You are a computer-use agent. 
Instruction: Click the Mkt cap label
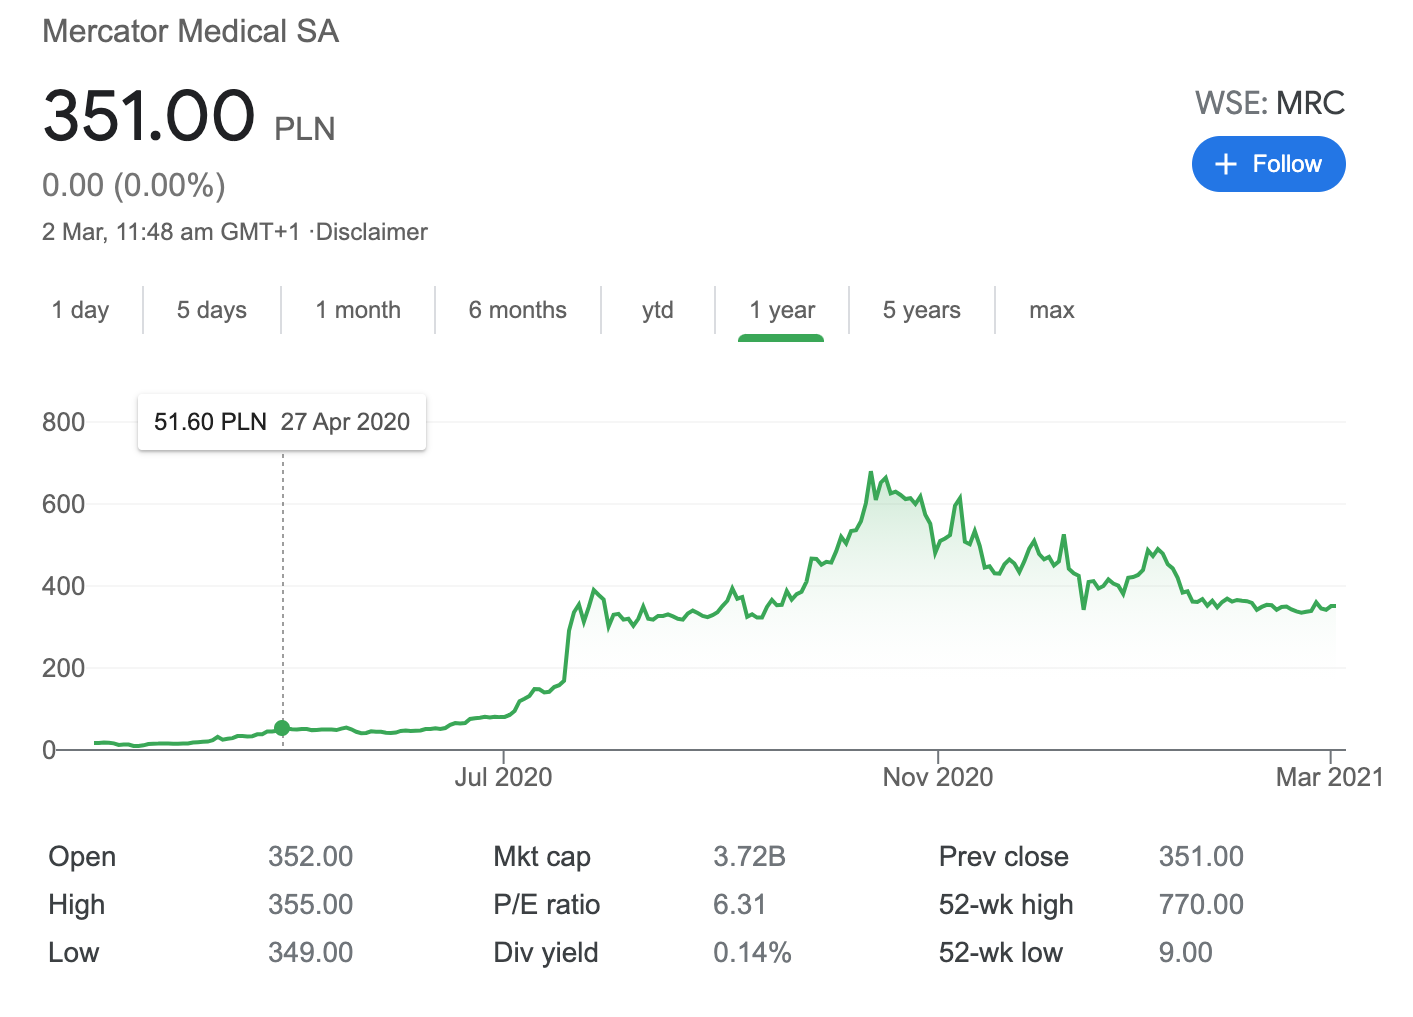point(542,857)
